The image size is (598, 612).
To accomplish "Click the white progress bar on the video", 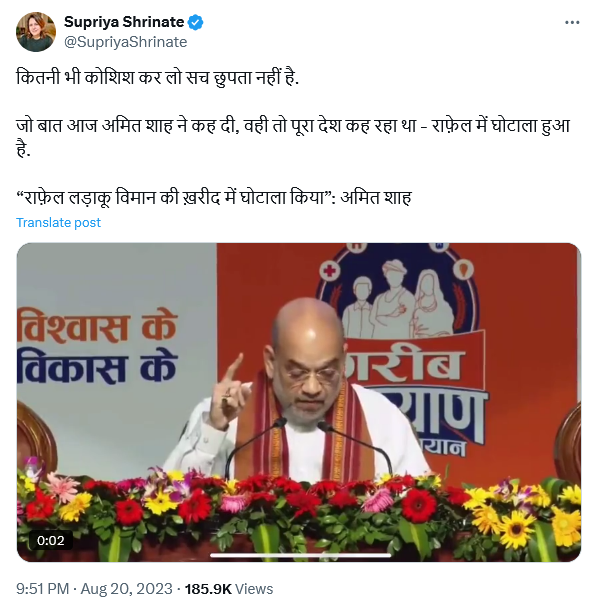I will 300,555.
